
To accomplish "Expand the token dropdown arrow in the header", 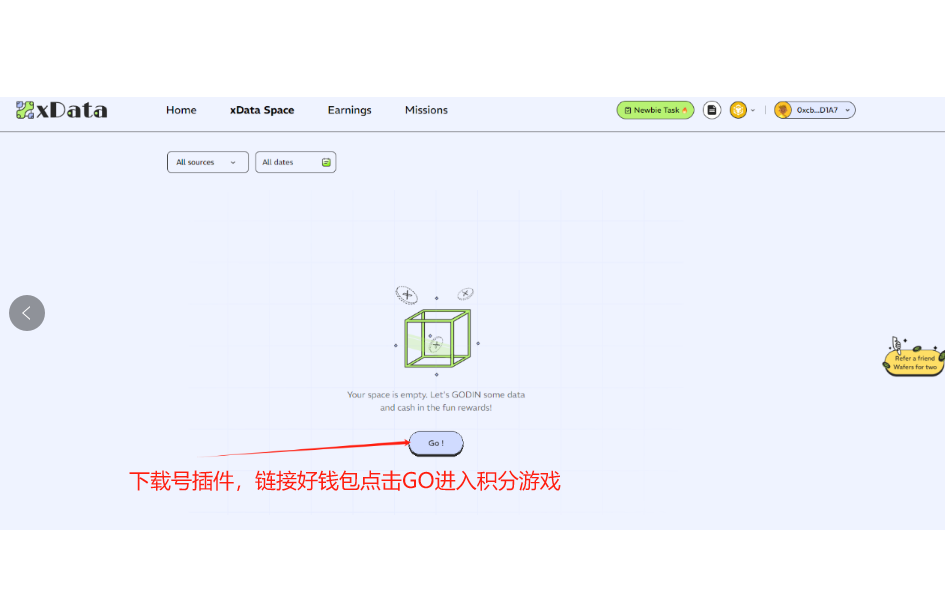I will tap(753, 110).
